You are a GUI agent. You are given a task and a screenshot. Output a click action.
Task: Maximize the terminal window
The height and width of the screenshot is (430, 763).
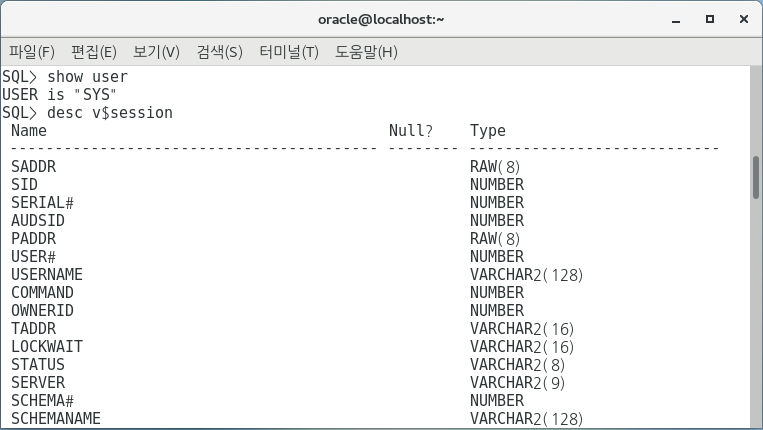point(709,19)
